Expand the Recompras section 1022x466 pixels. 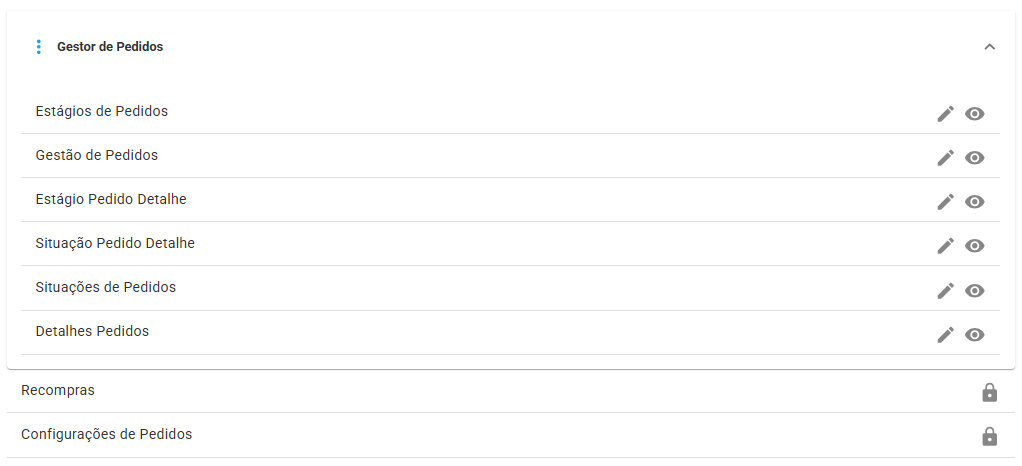click(510, 391)
